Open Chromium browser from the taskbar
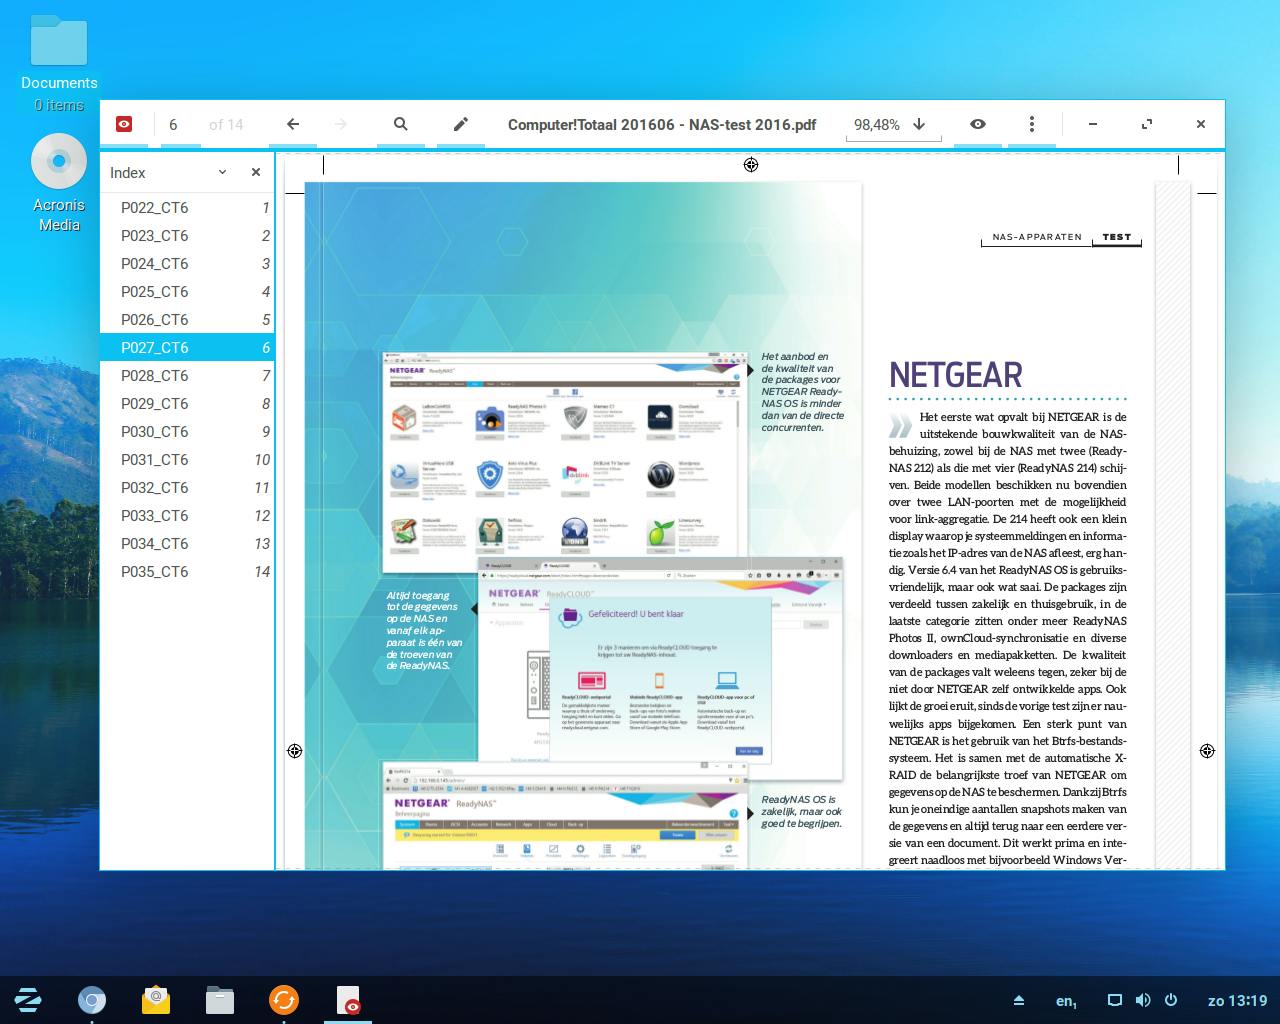 click(92, 1000)
